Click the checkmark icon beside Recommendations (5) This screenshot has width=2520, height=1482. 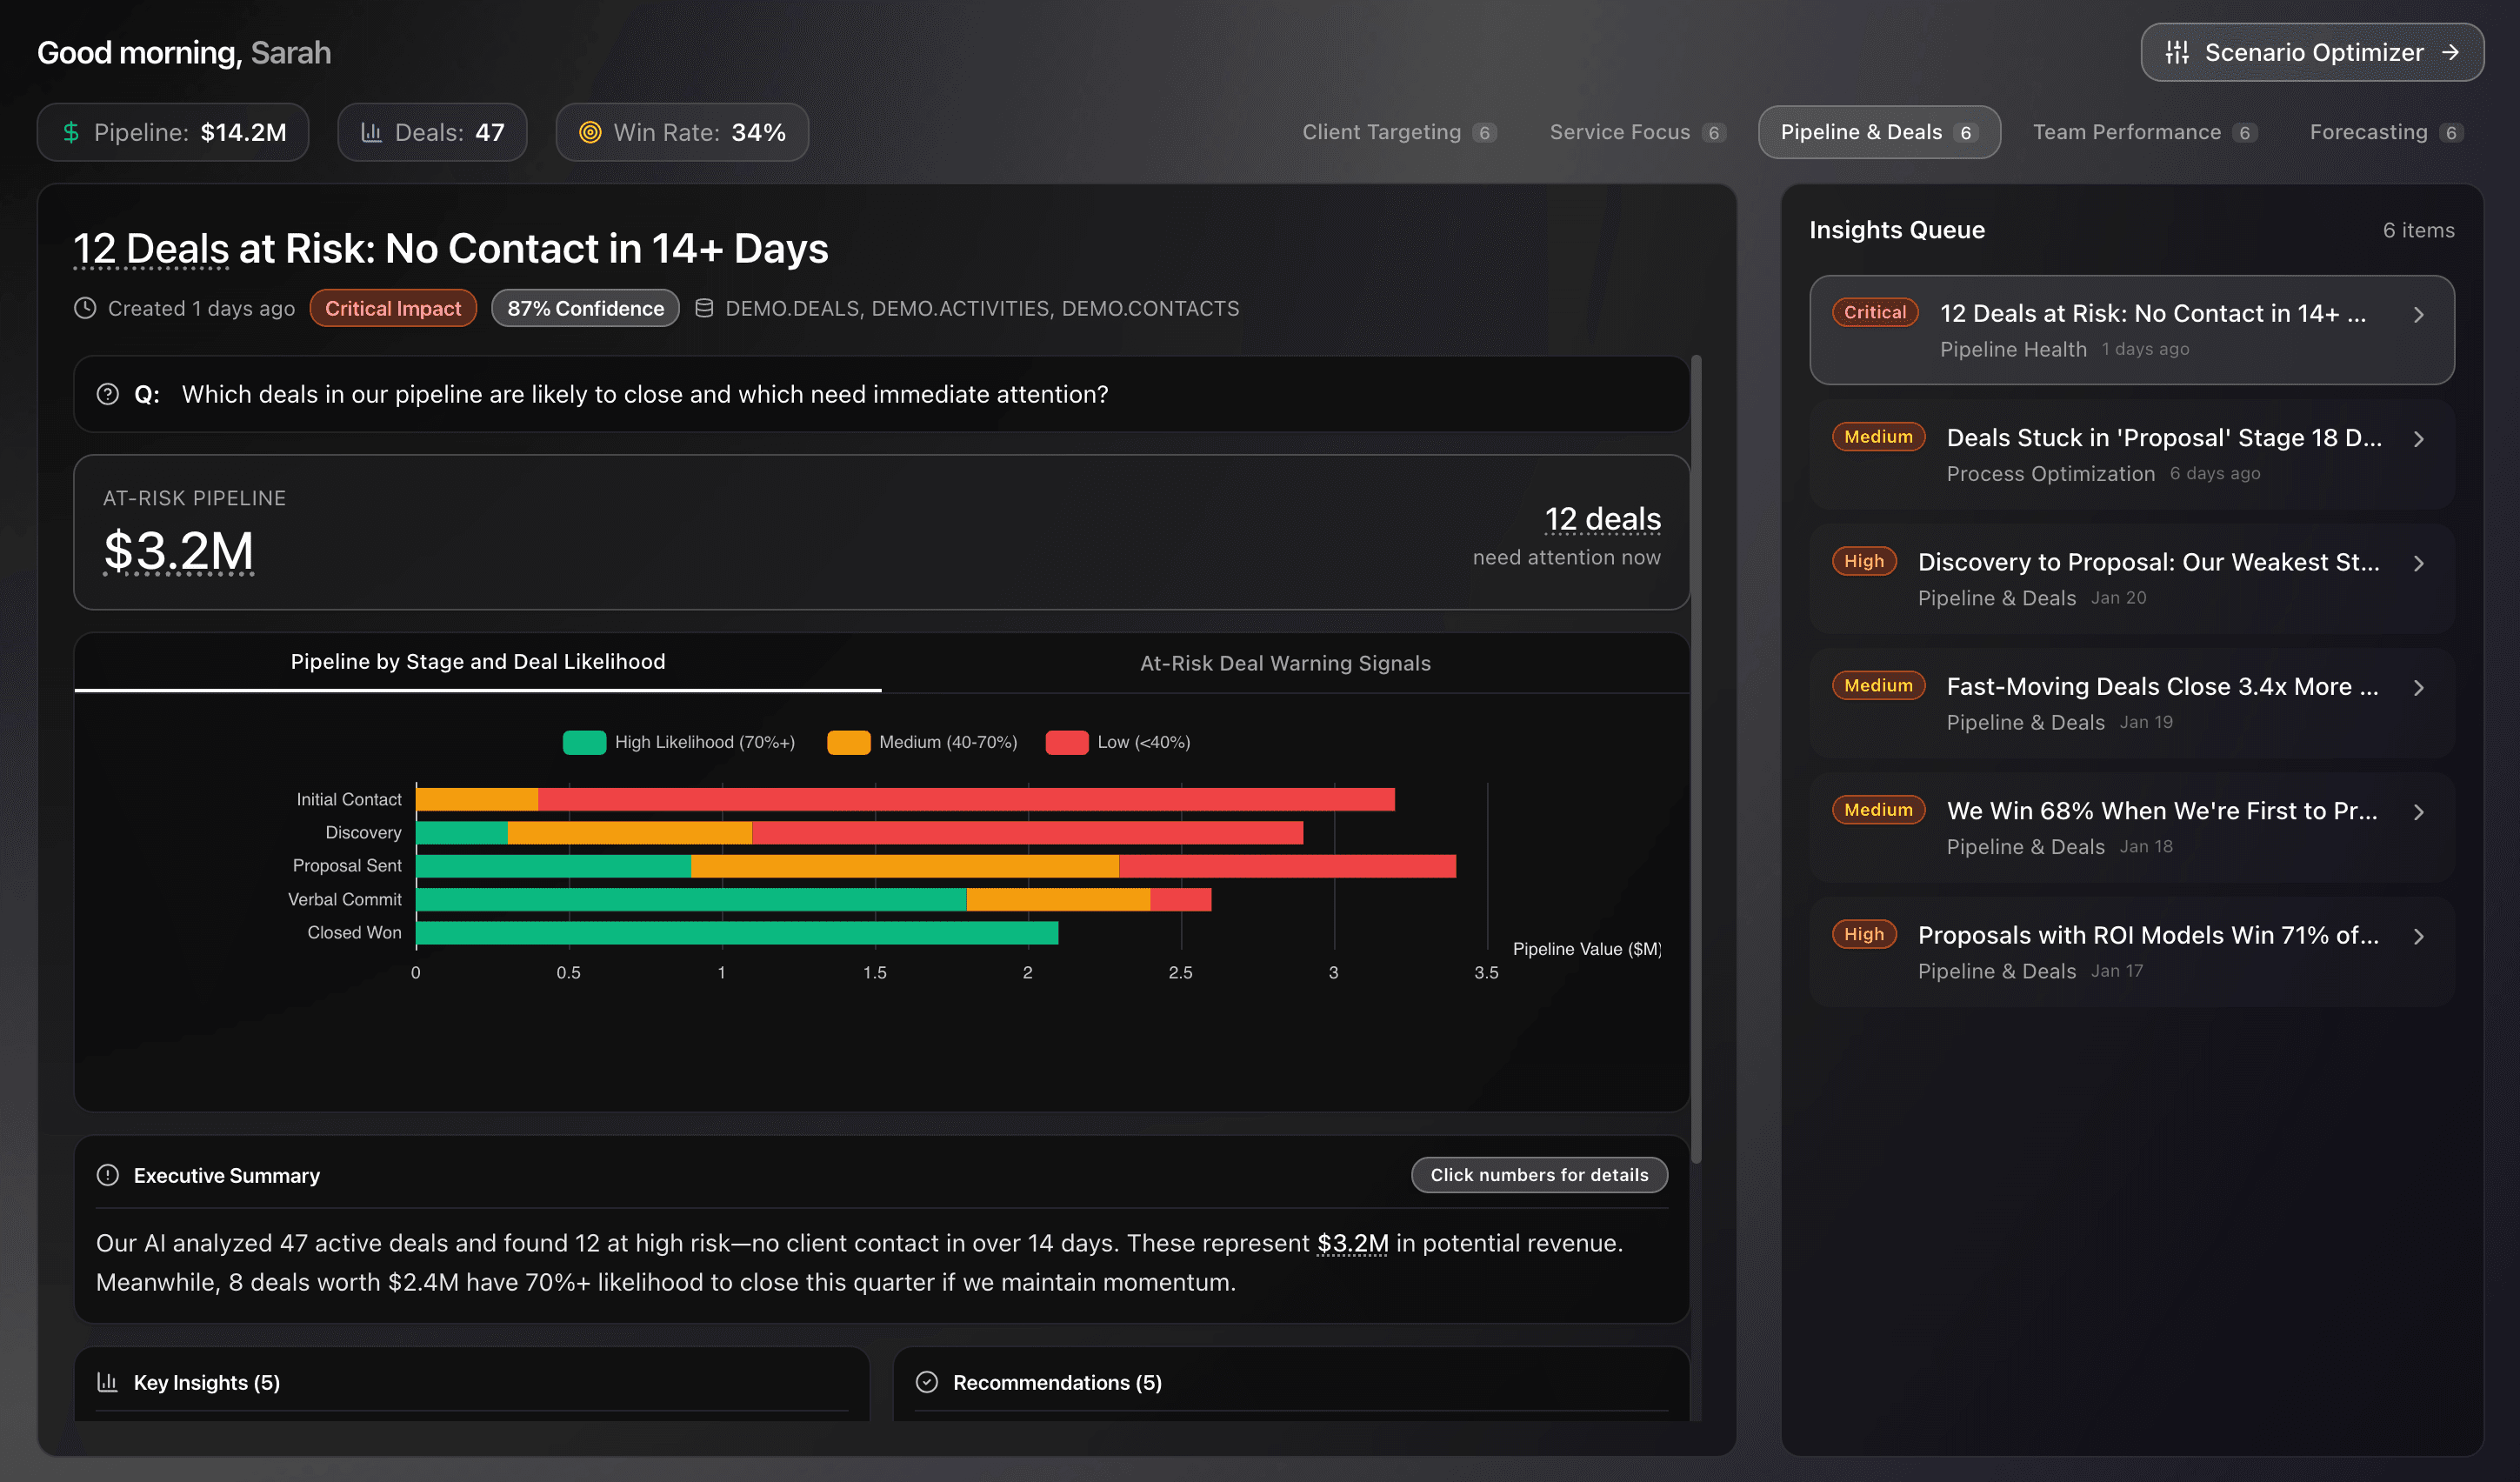(927, 1382)
